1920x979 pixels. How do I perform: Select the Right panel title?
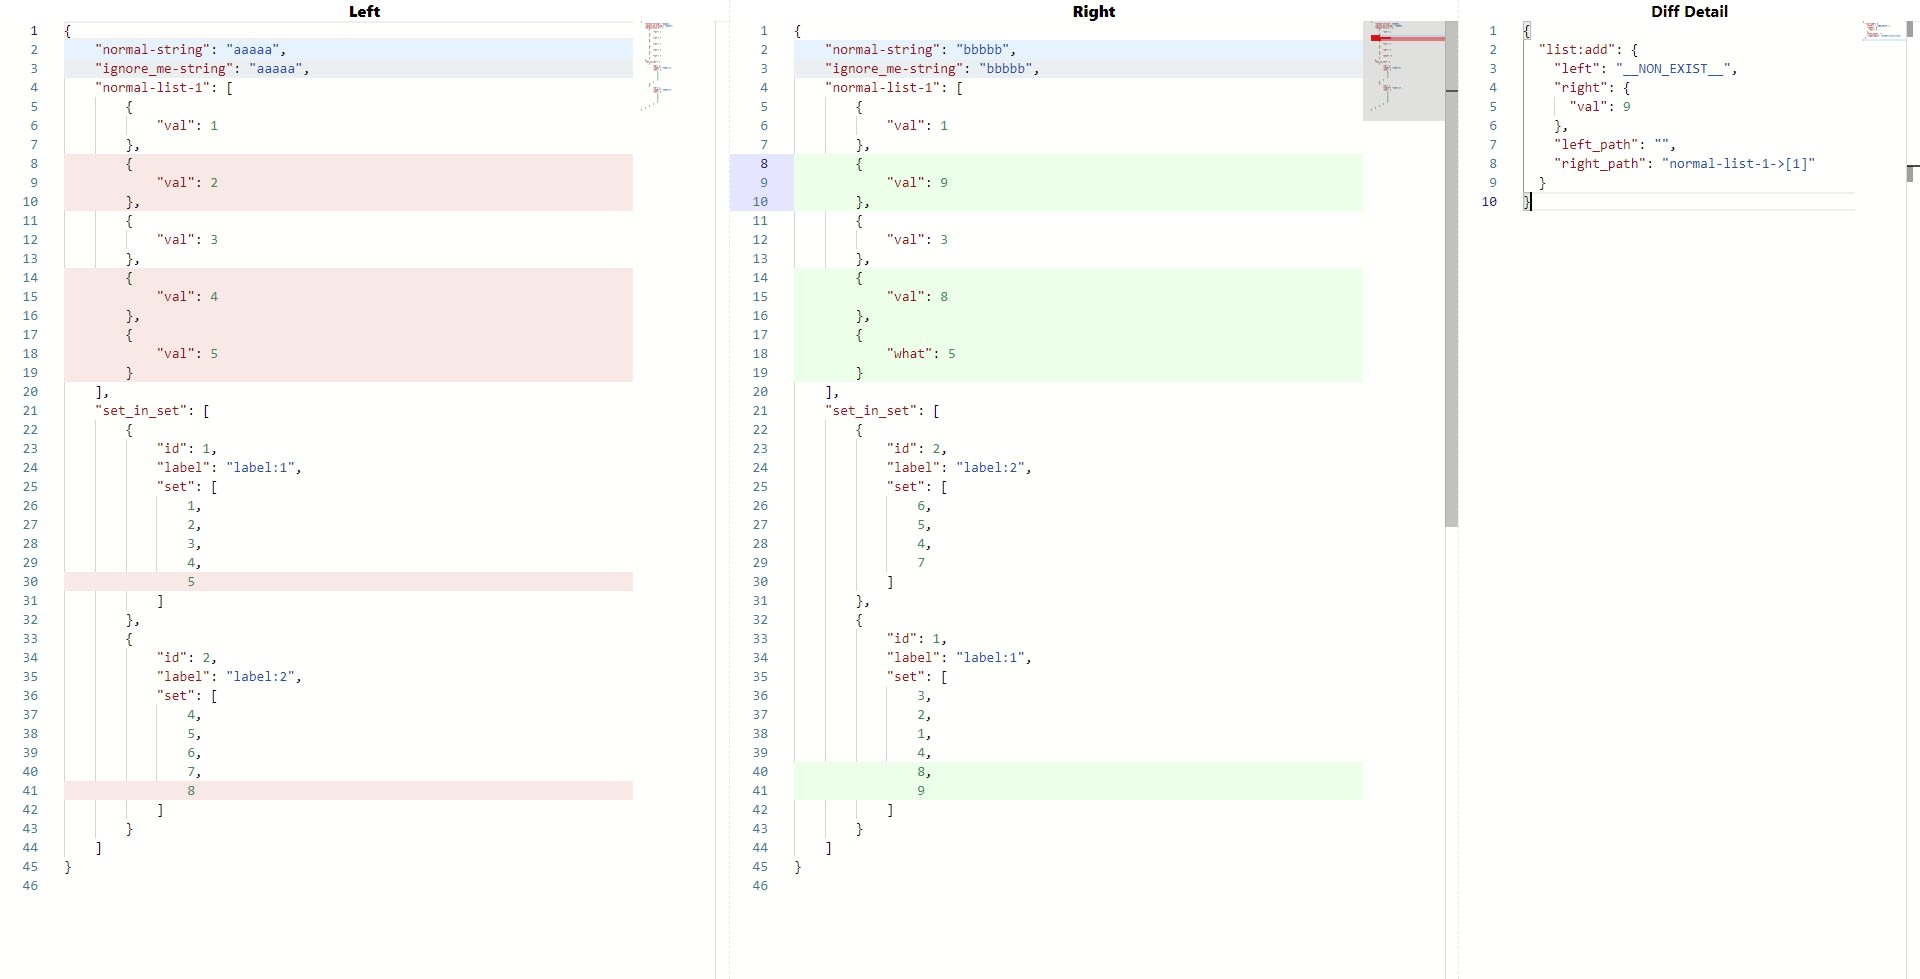(1092, 11)
